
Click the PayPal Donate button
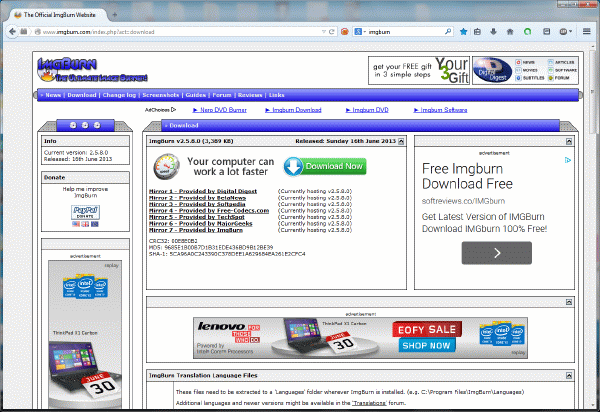(x=84, y=213)
